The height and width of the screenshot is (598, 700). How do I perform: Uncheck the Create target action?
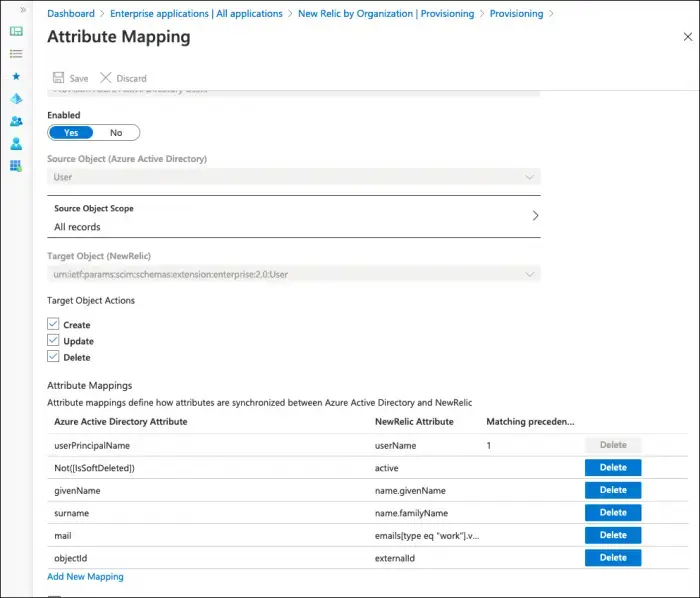pyautogui.click(x=54, y=325)
